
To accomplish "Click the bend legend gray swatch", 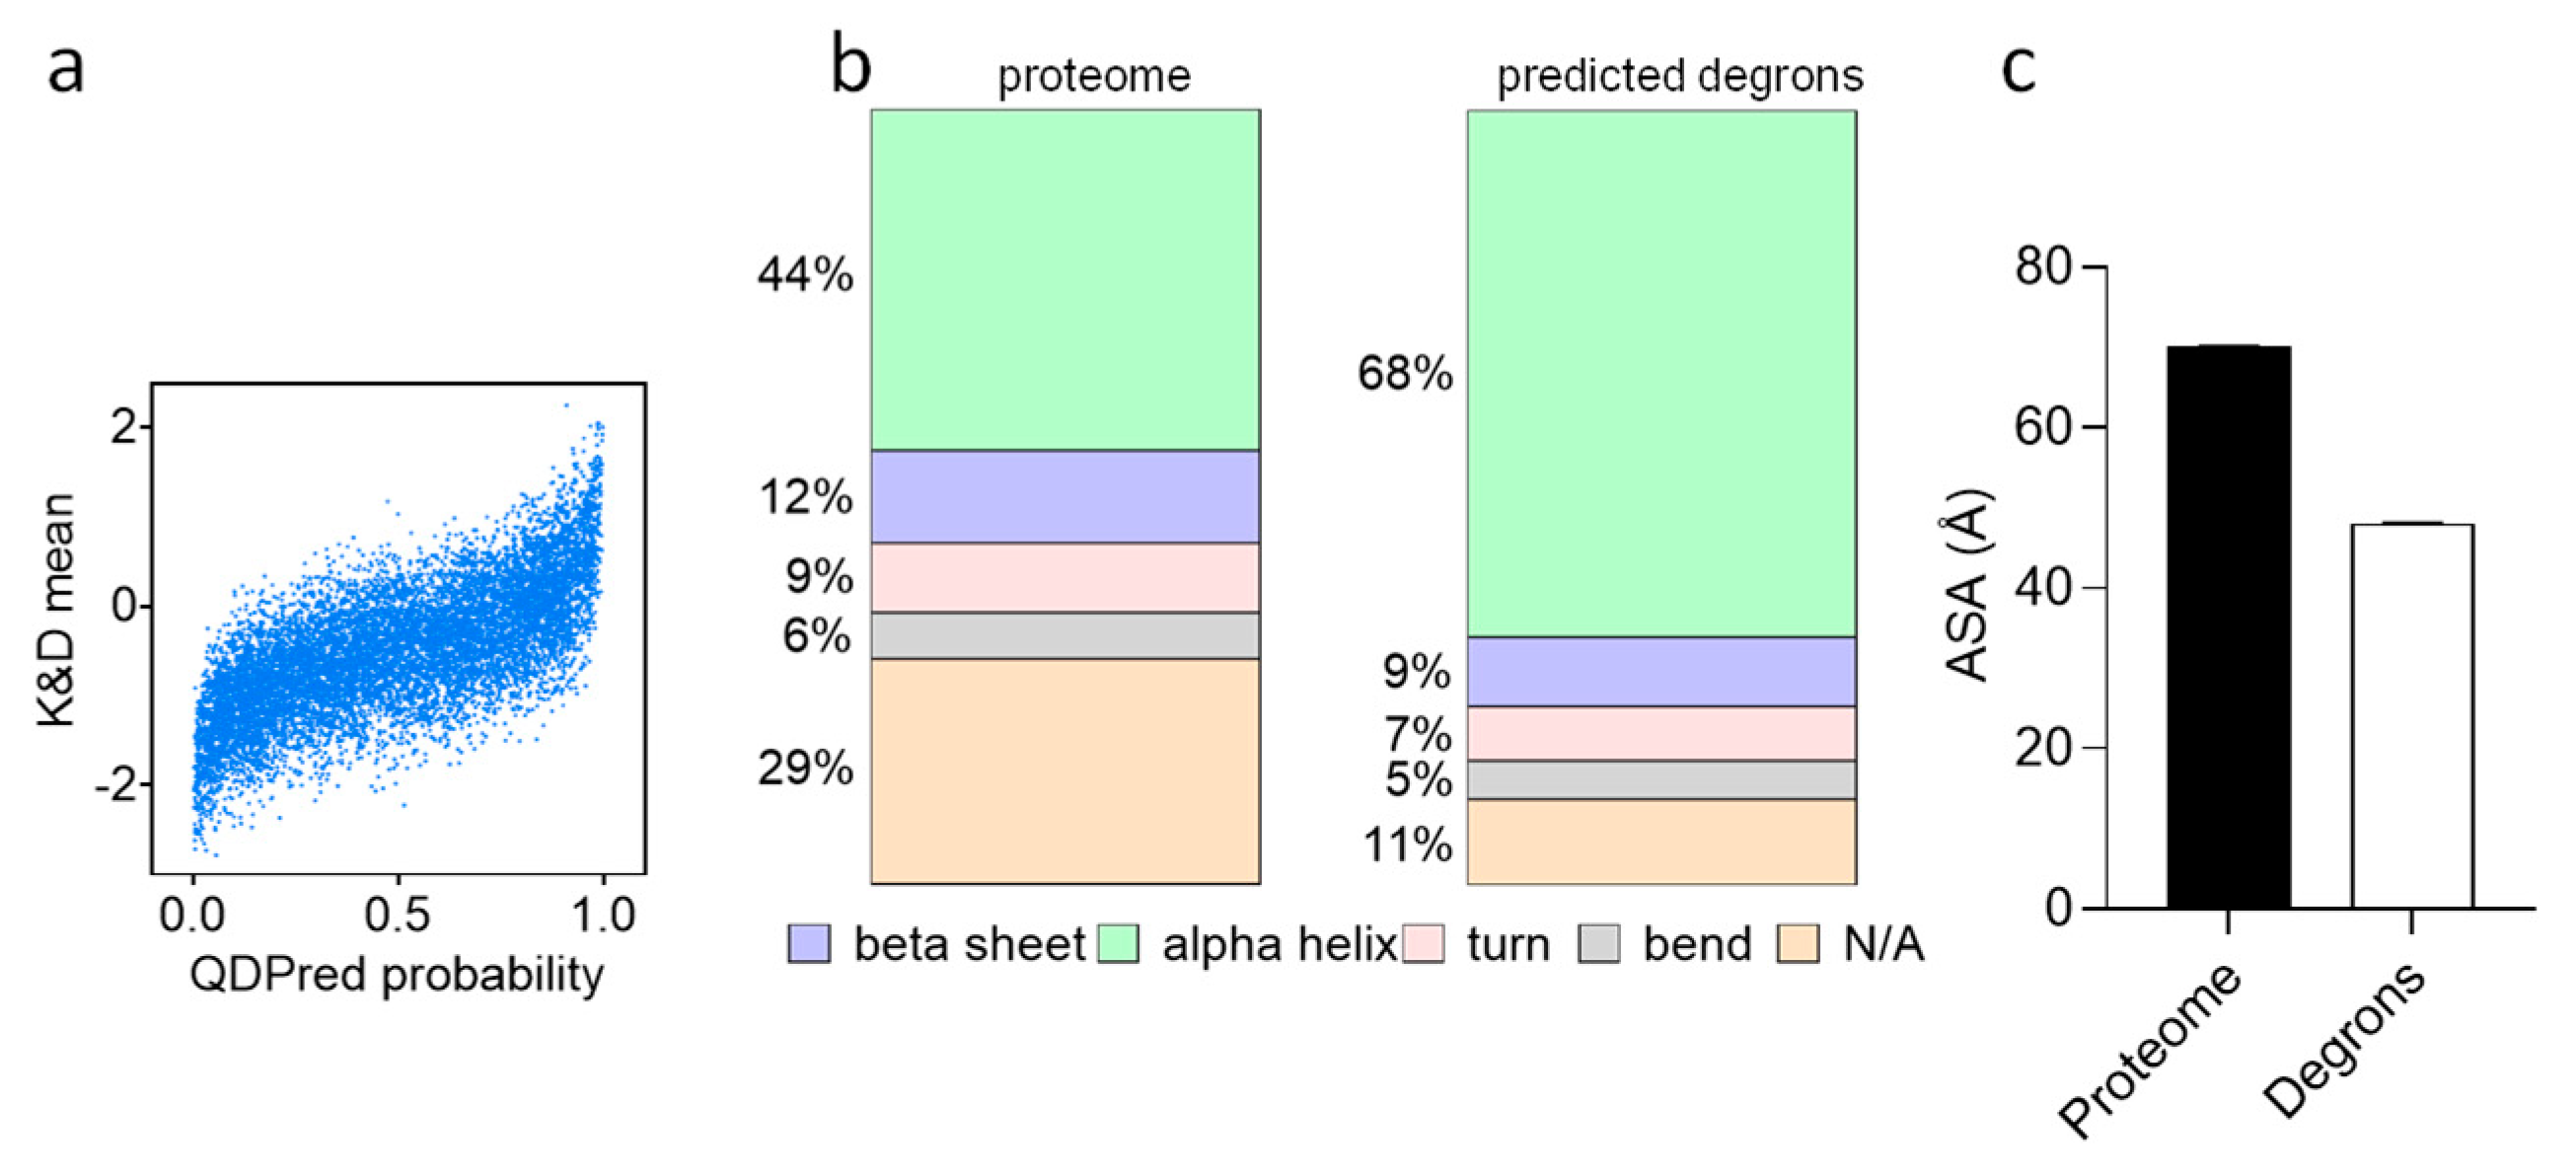I will coord(1598,943).
